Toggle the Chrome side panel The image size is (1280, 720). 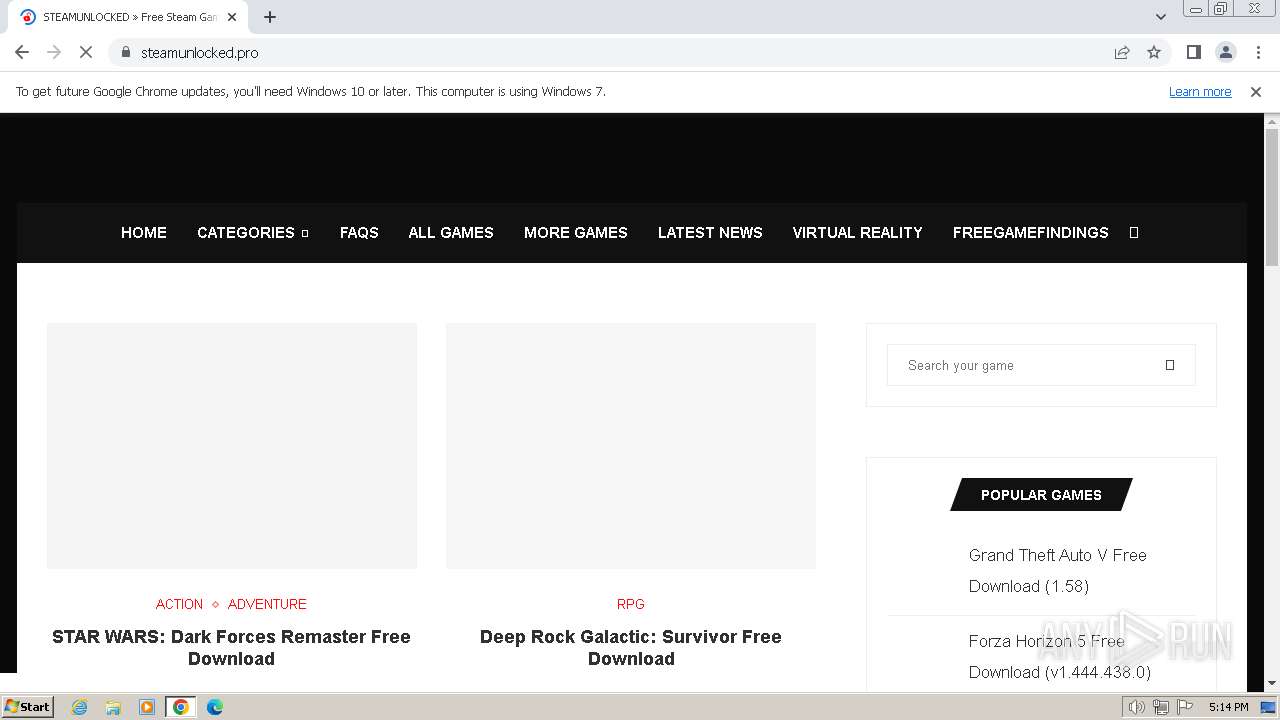click(1193, 52)
